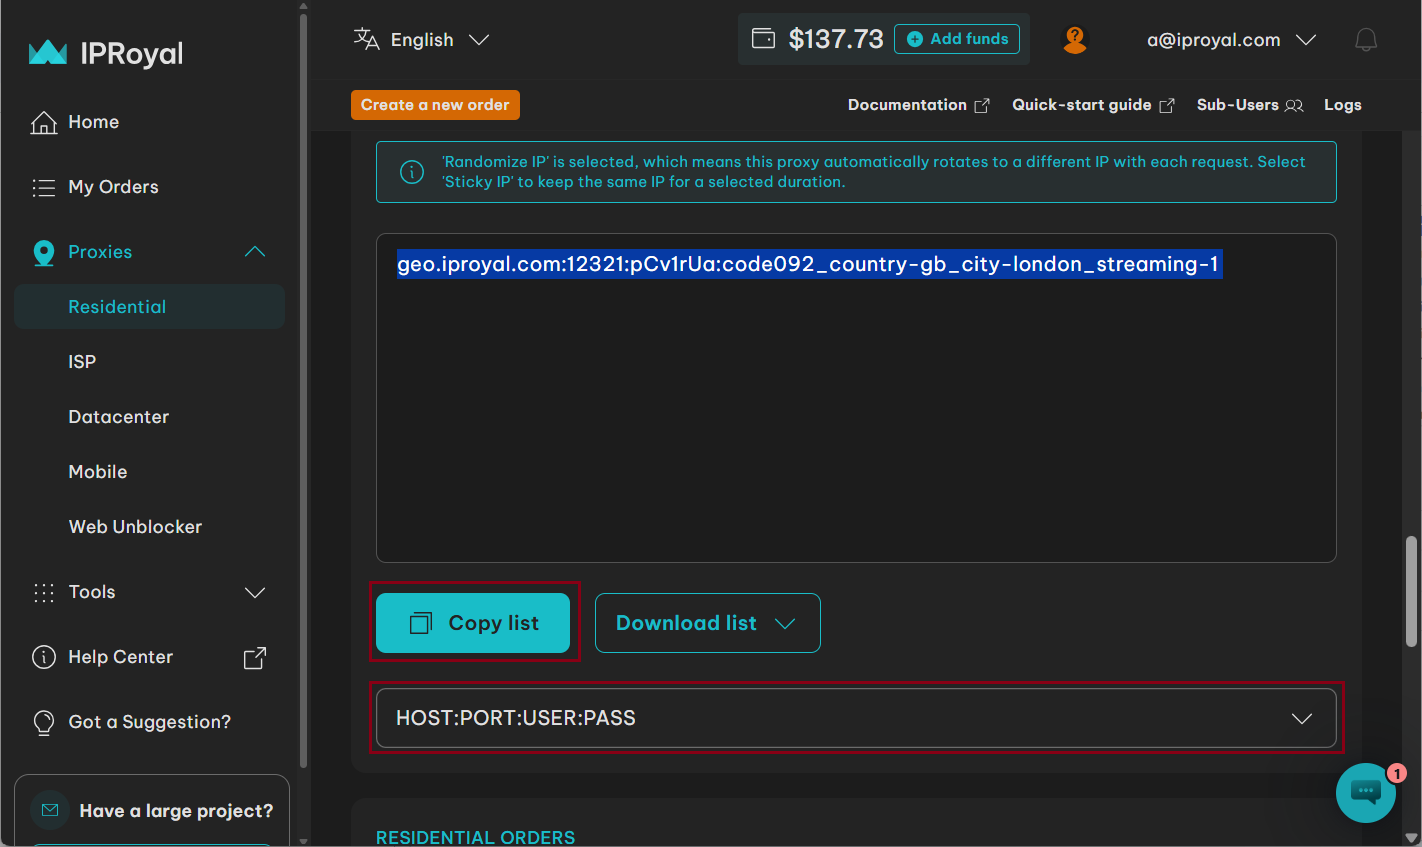
Task: Expand the Download list options
Action: pos(707,623)
